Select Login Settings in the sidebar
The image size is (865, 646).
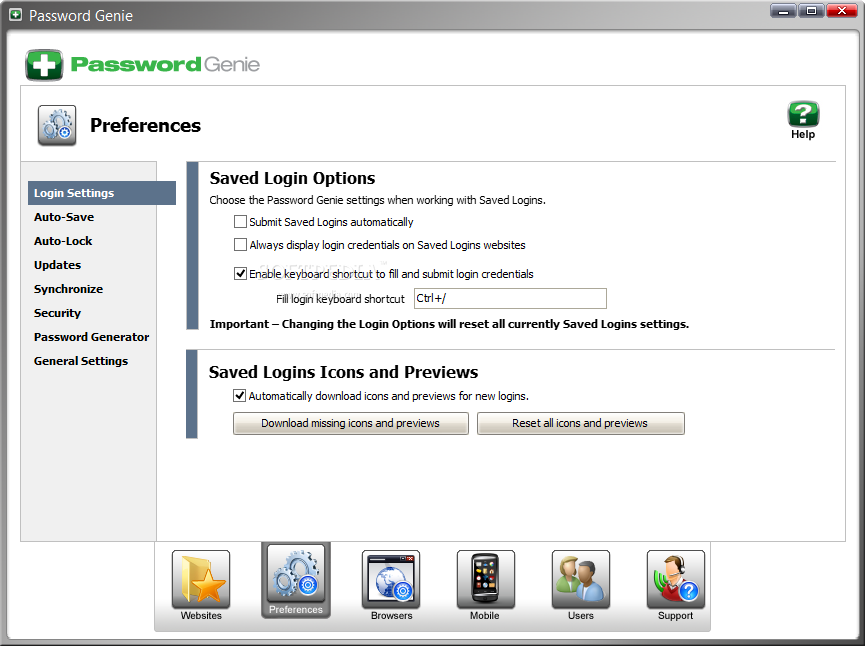coord(102,193)
